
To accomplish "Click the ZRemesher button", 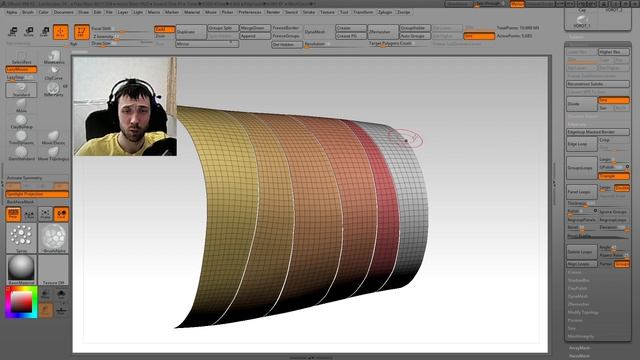I will (383, 32).
